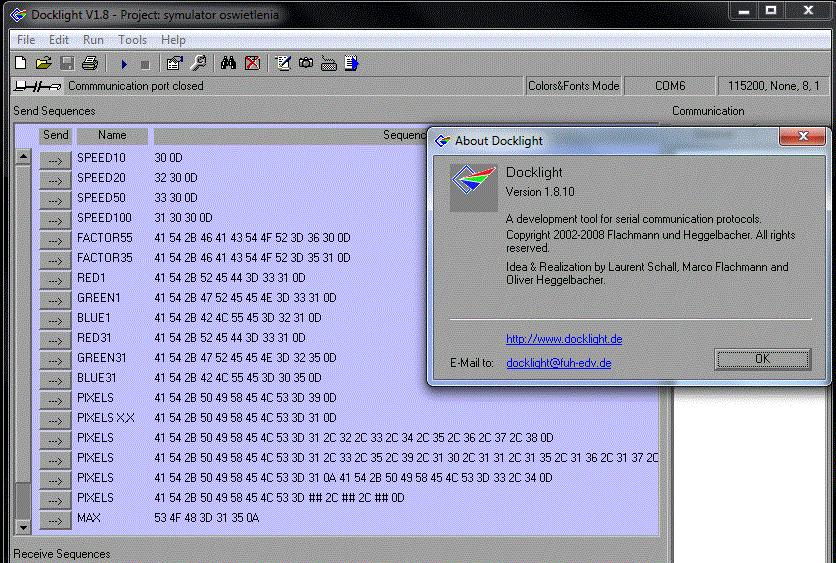Select BLUE1 sequence '41 54 2B 42 4C 55 45 3D 32 31 0D'

pos(238,318)
